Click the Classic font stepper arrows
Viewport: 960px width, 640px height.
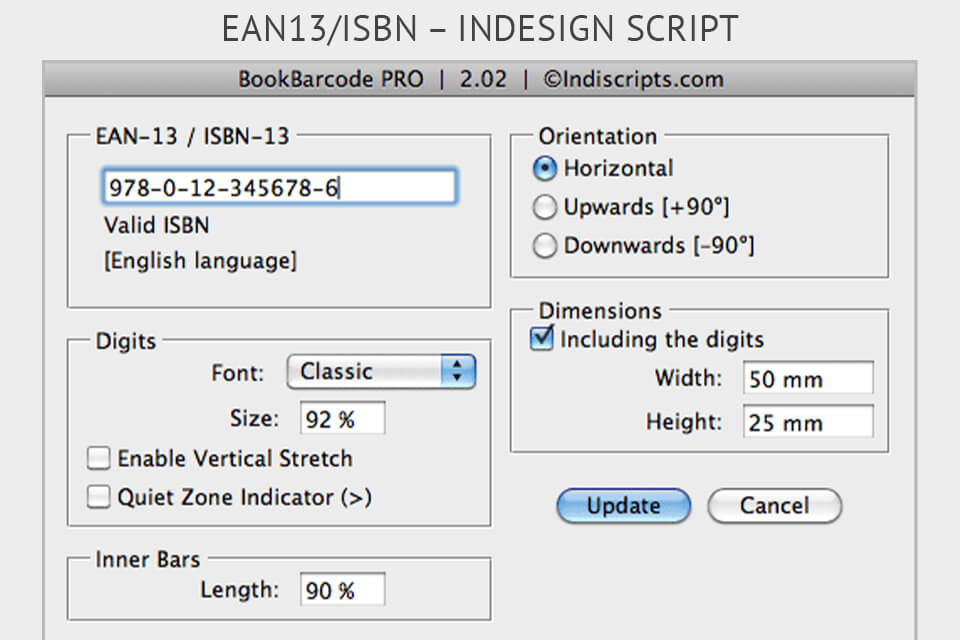tap(458, 371)
